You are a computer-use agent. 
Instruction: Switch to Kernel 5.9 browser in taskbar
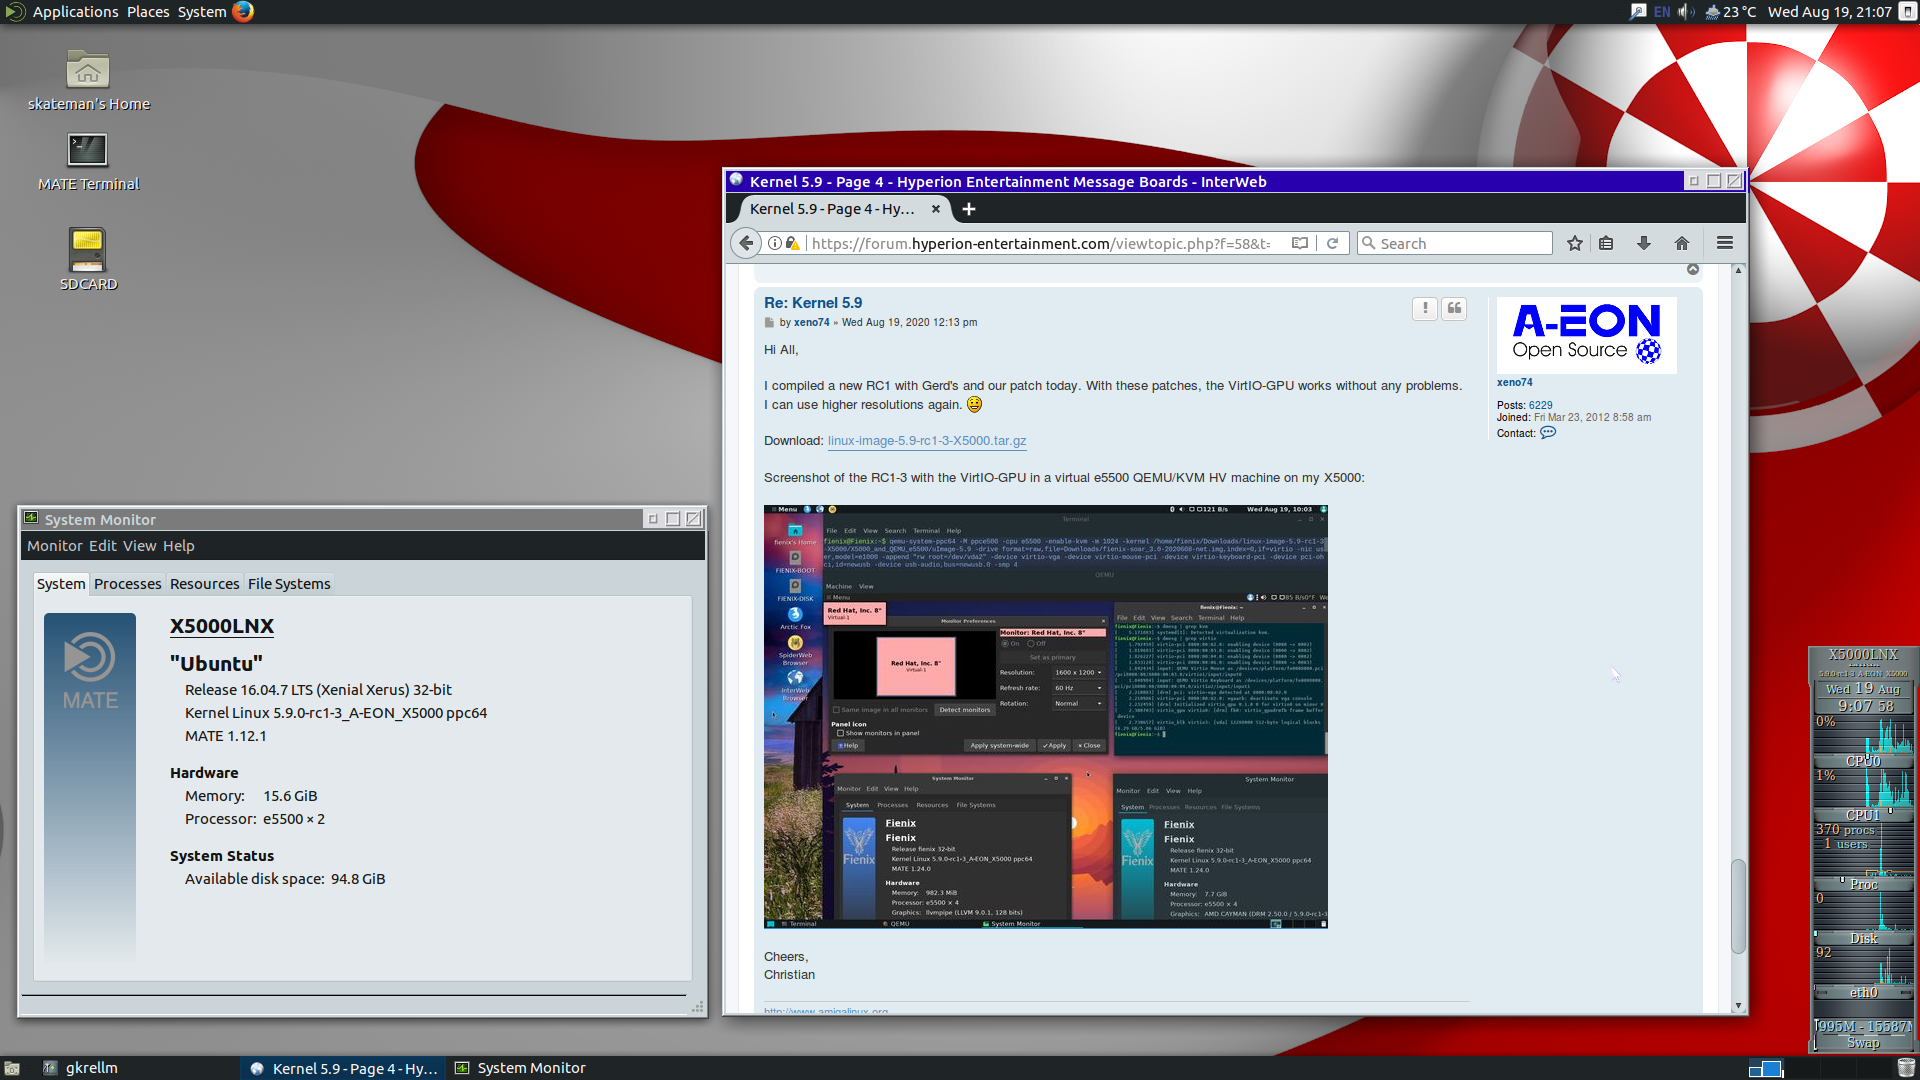[x=344, y=1068]
